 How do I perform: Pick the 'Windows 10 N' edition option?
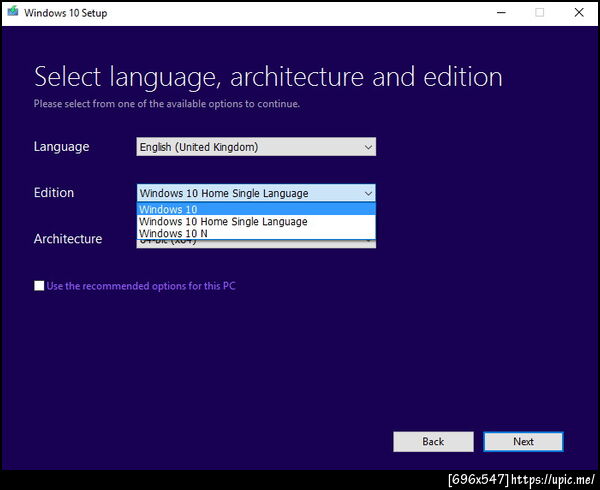point(256,233)
